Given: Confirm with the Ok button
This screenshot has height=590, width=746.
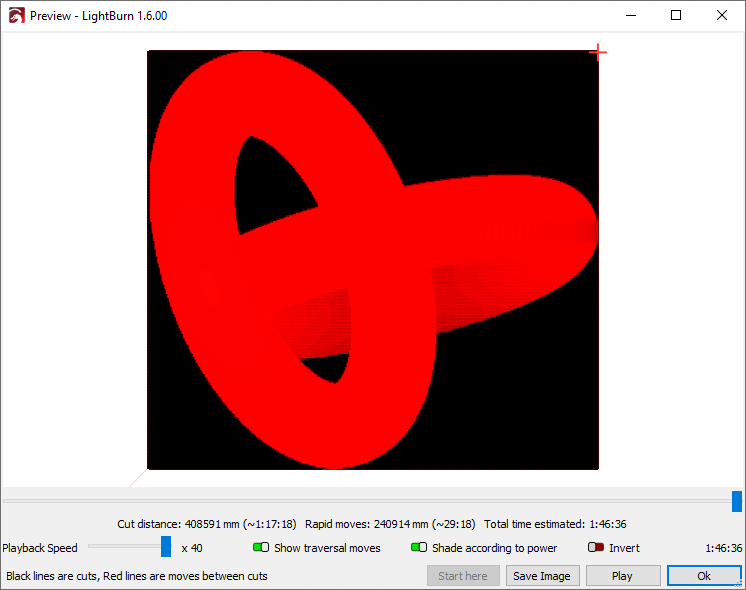Looking at the screenshot, I should [x=704, y=576].
